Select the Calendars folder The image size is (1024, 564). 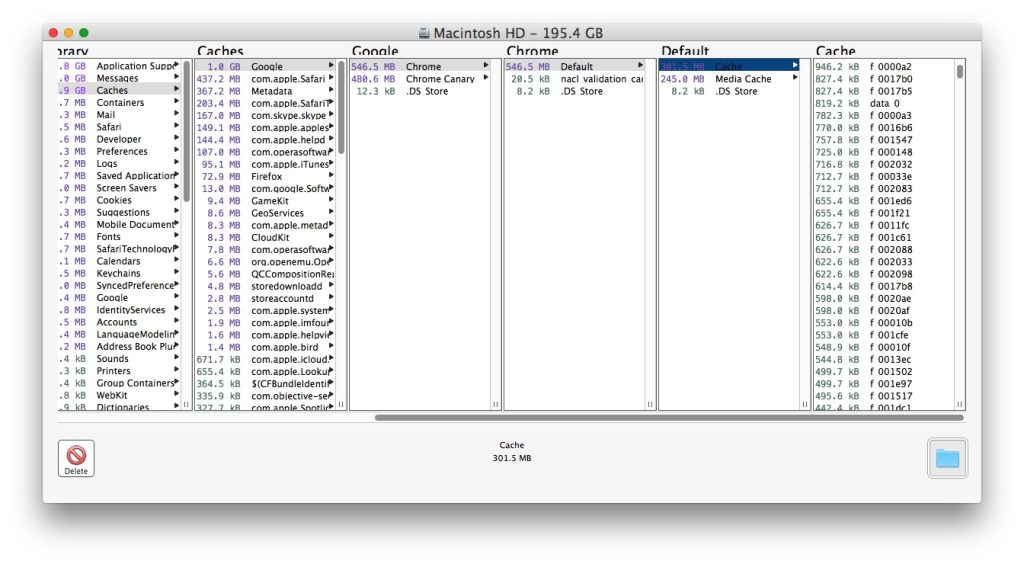(120, 260)
